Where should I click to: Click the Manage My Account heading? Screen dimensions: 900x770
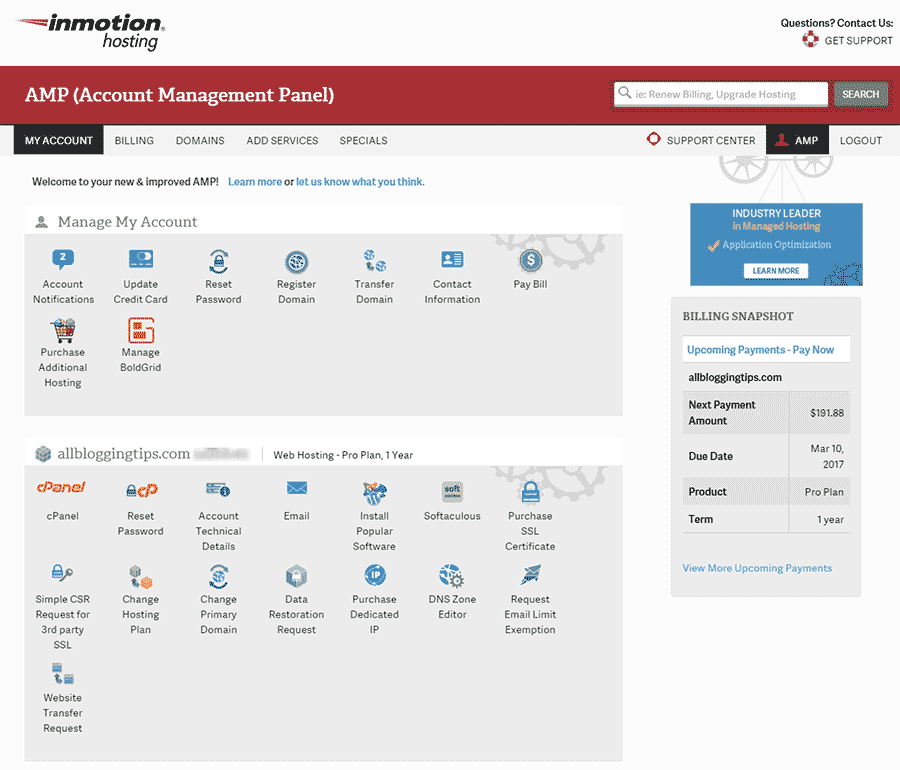127,222
